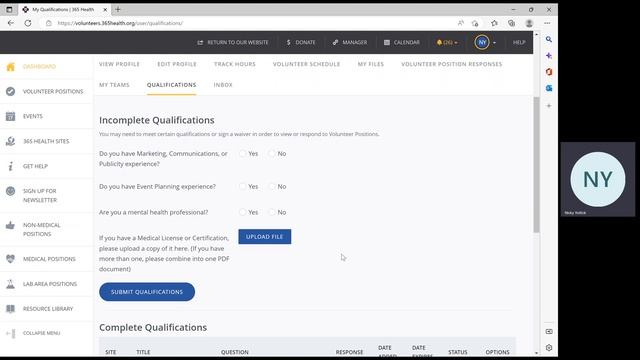Click the Volunteer Positions checkmark icon
The image size is (640, 360).
pos(11,91)
